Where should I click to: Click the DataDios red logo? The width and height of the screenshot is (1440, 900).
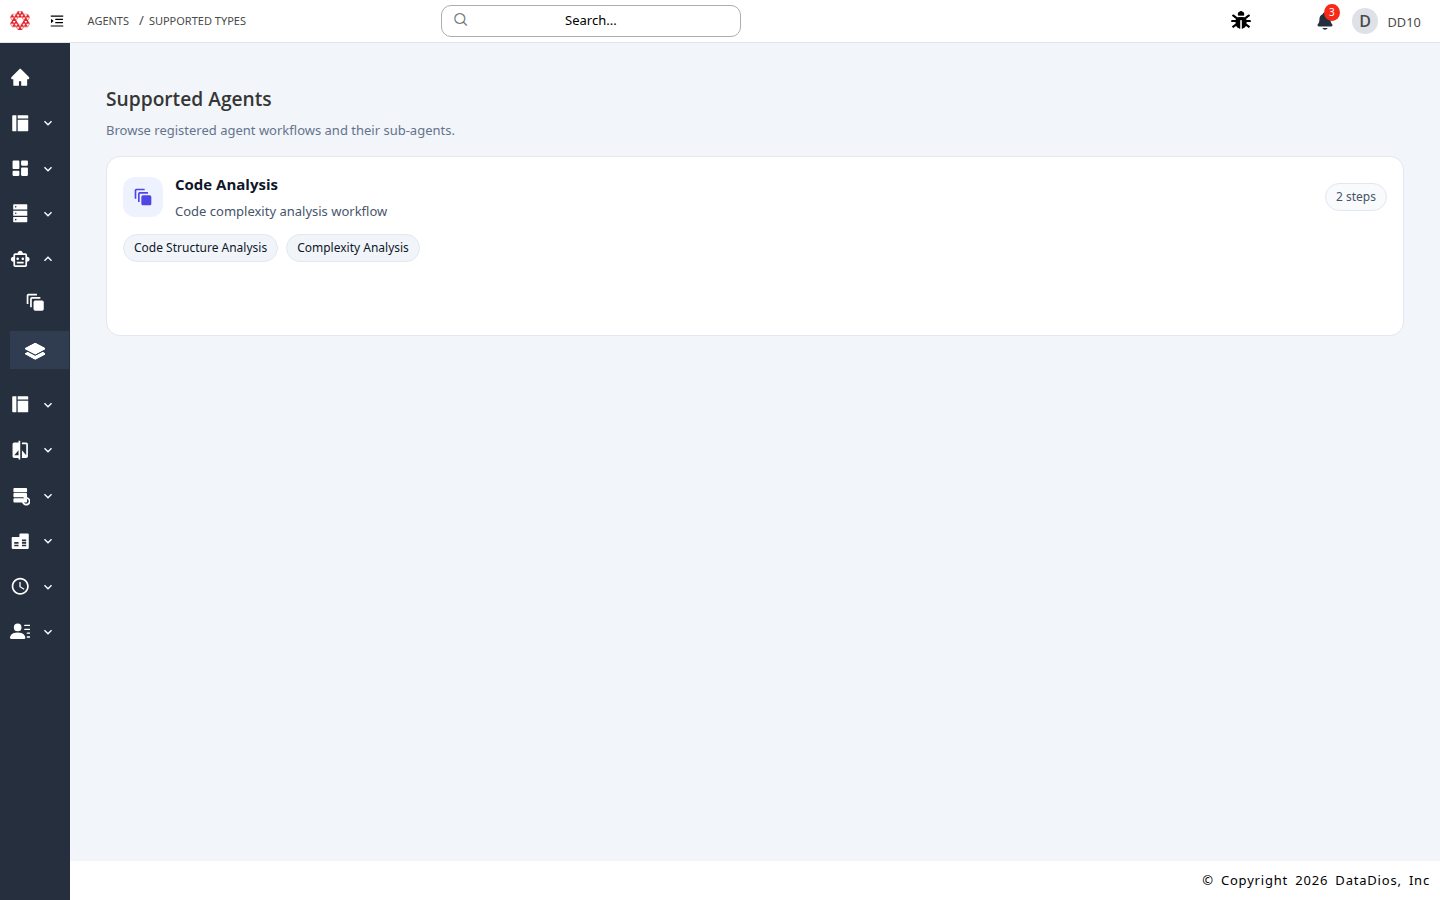20,20
